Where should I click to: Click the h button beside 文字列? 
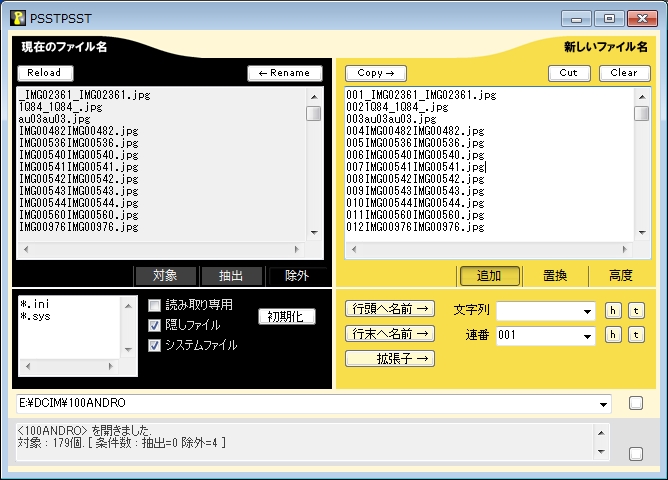[x=613, y=310]
